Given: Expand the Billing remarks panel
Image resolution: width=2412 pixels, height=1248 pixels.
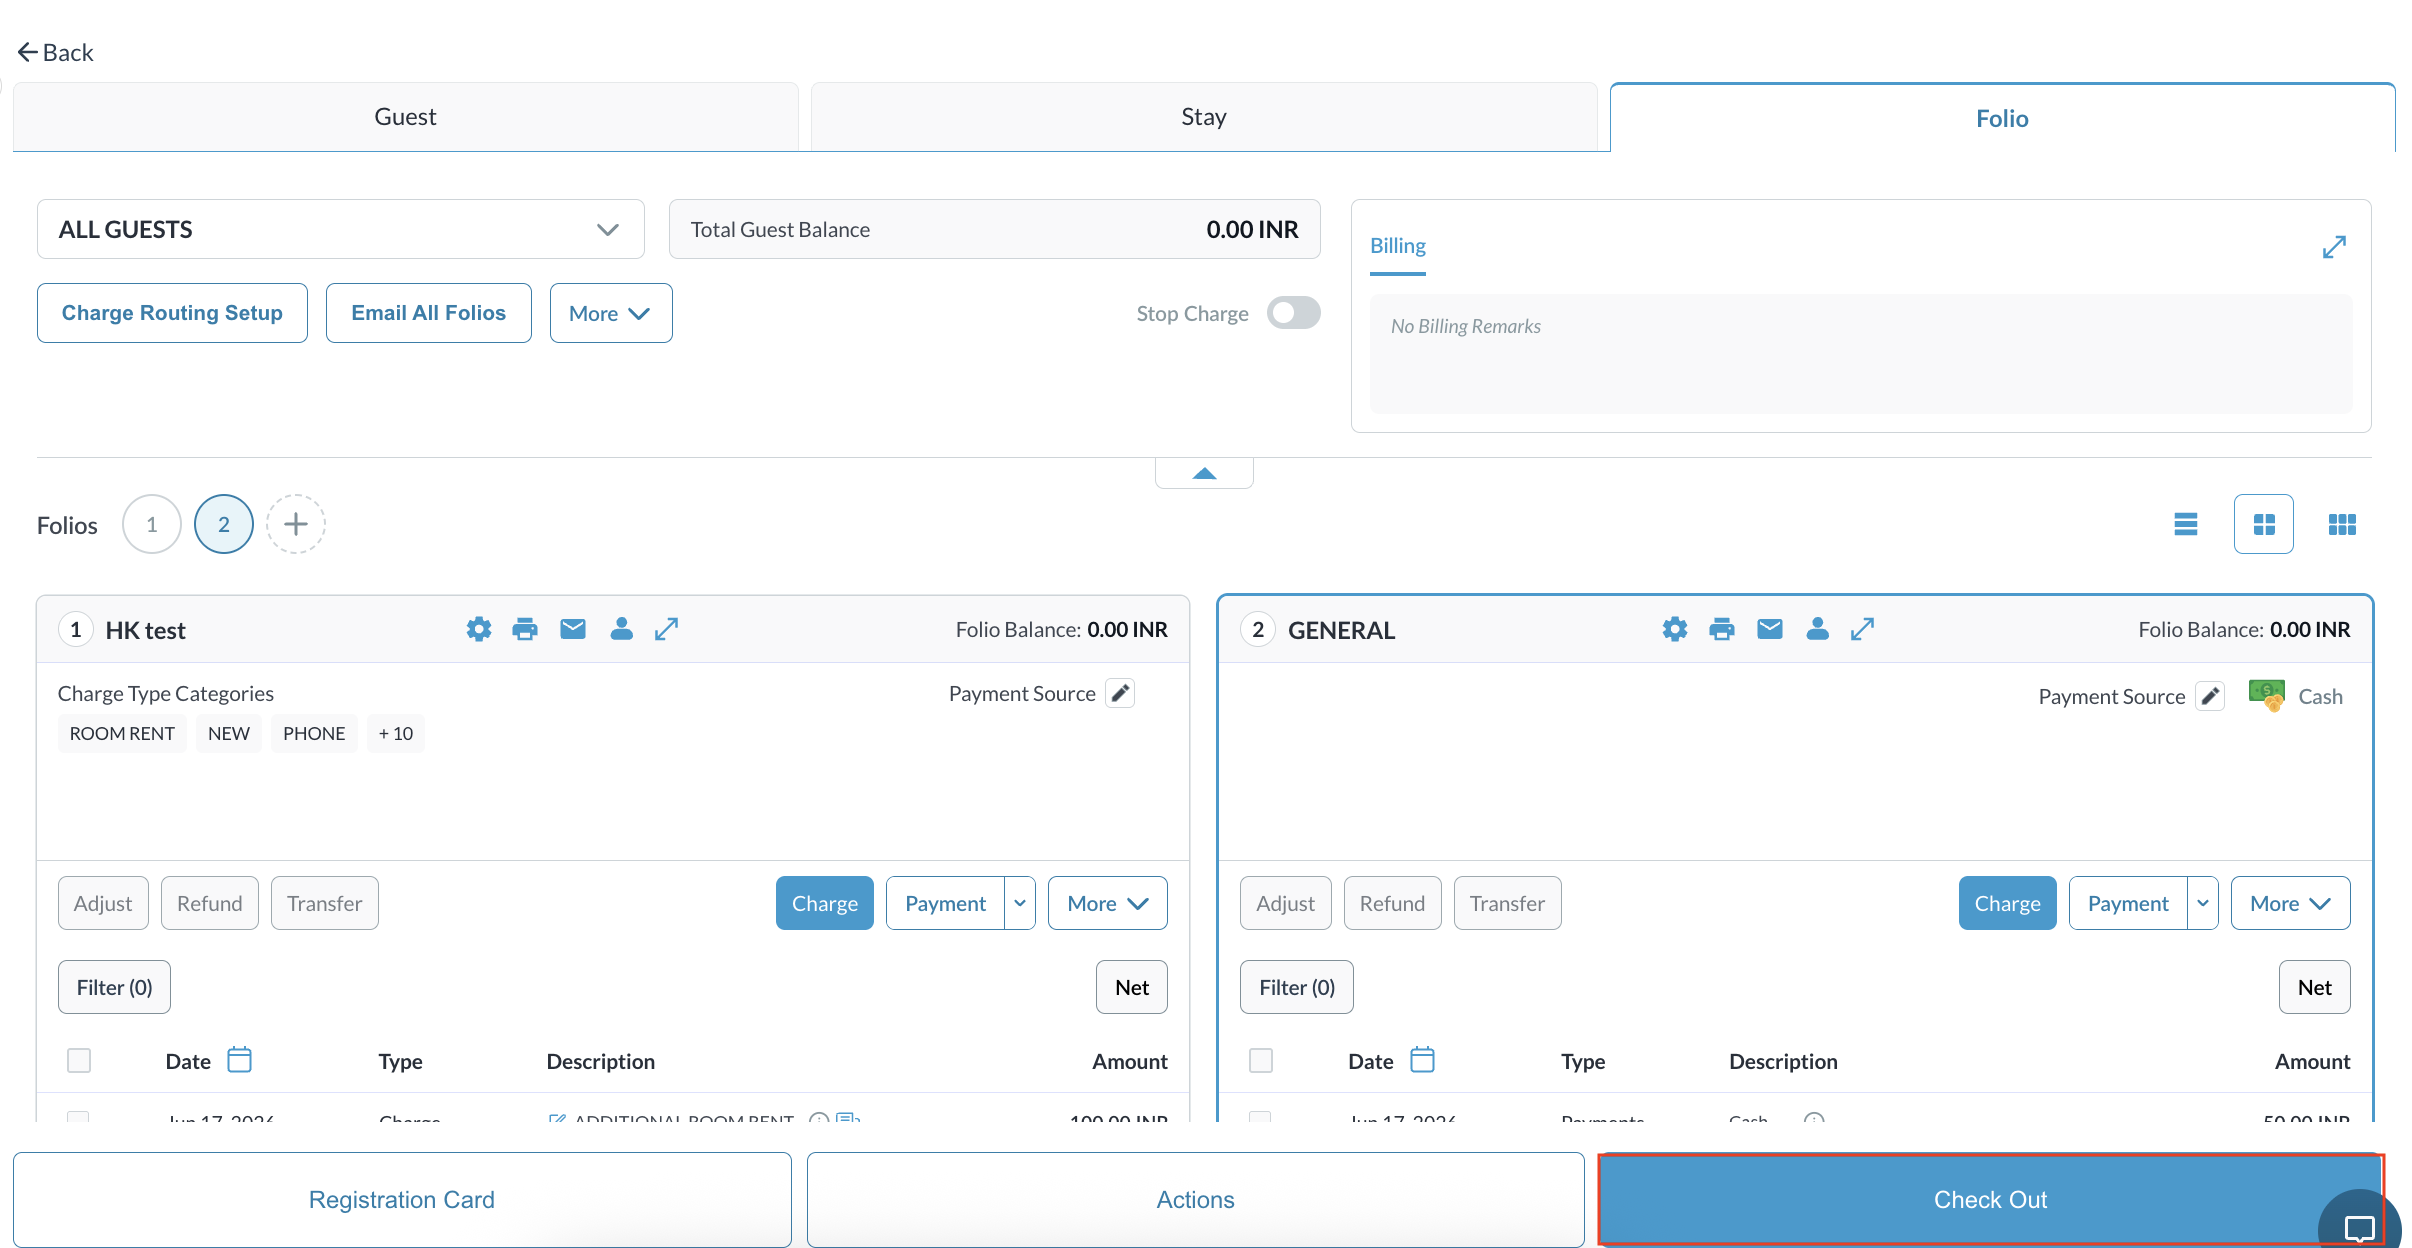Looking at the screenshot, I should point(2334,247).
